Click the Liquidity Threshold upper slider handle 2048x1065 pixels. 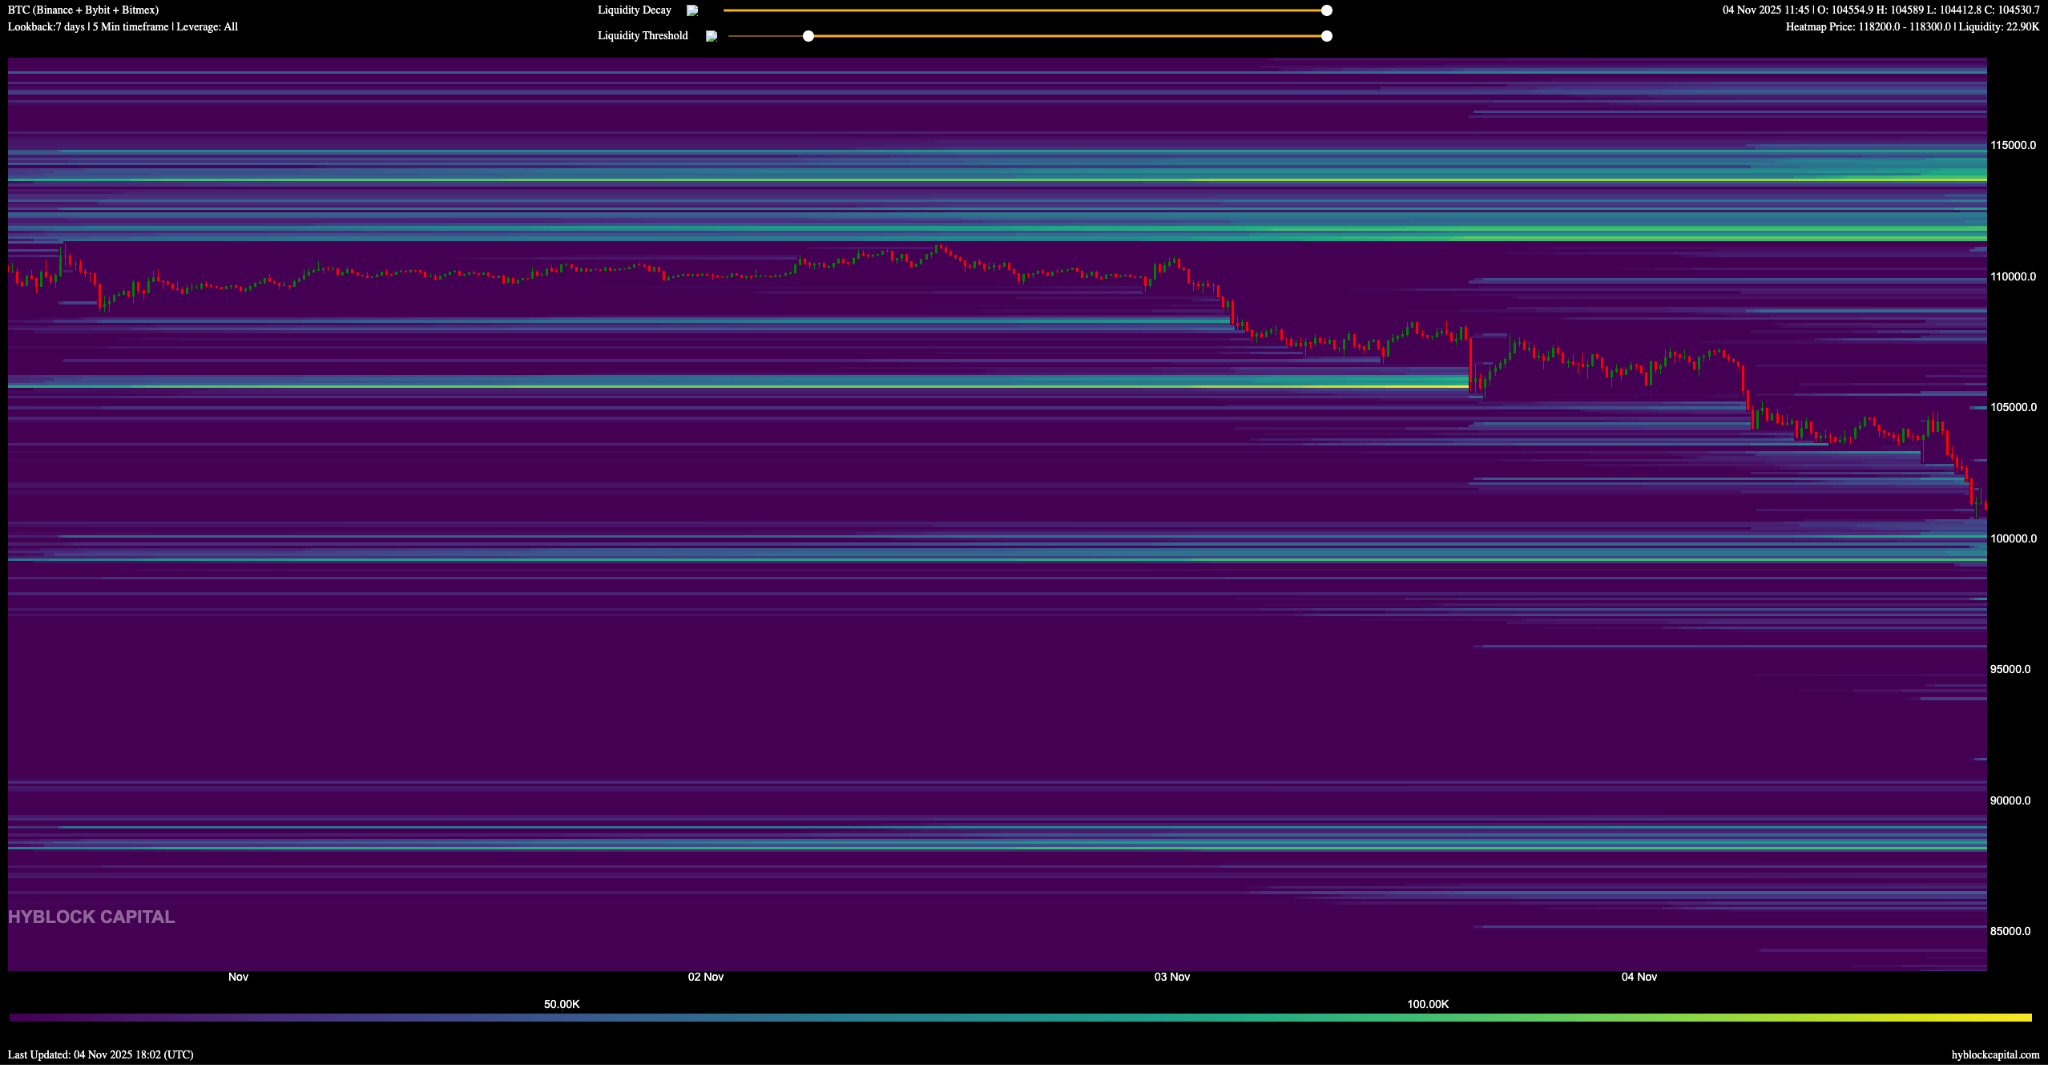pos(1326,36)
